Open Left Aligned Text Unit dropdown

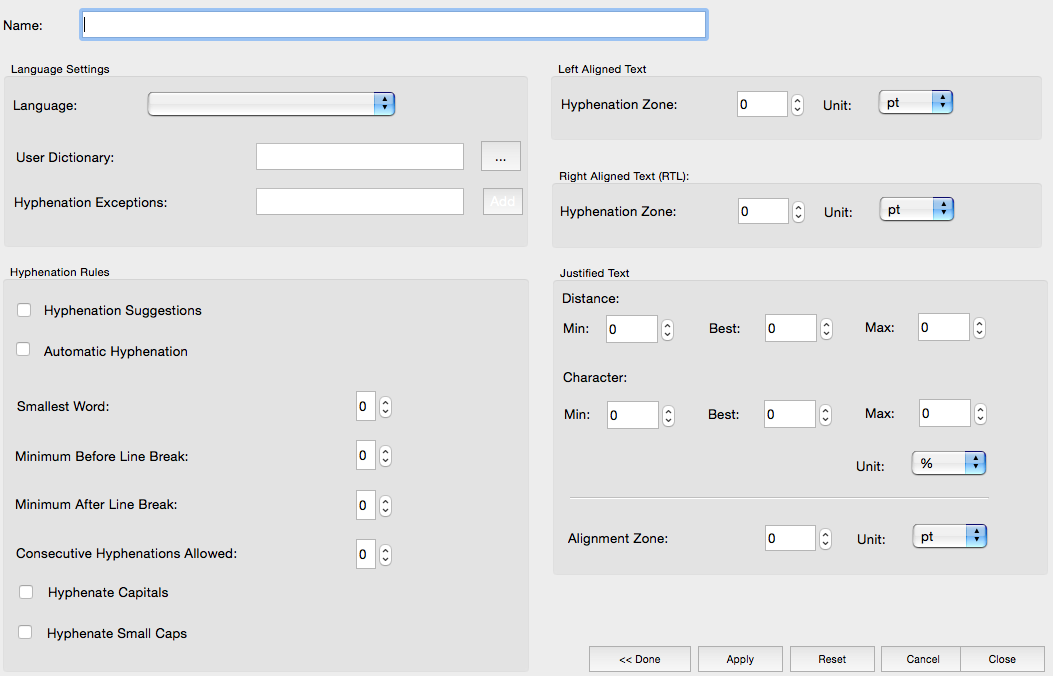pyautogui.click(x=915, y=103)
